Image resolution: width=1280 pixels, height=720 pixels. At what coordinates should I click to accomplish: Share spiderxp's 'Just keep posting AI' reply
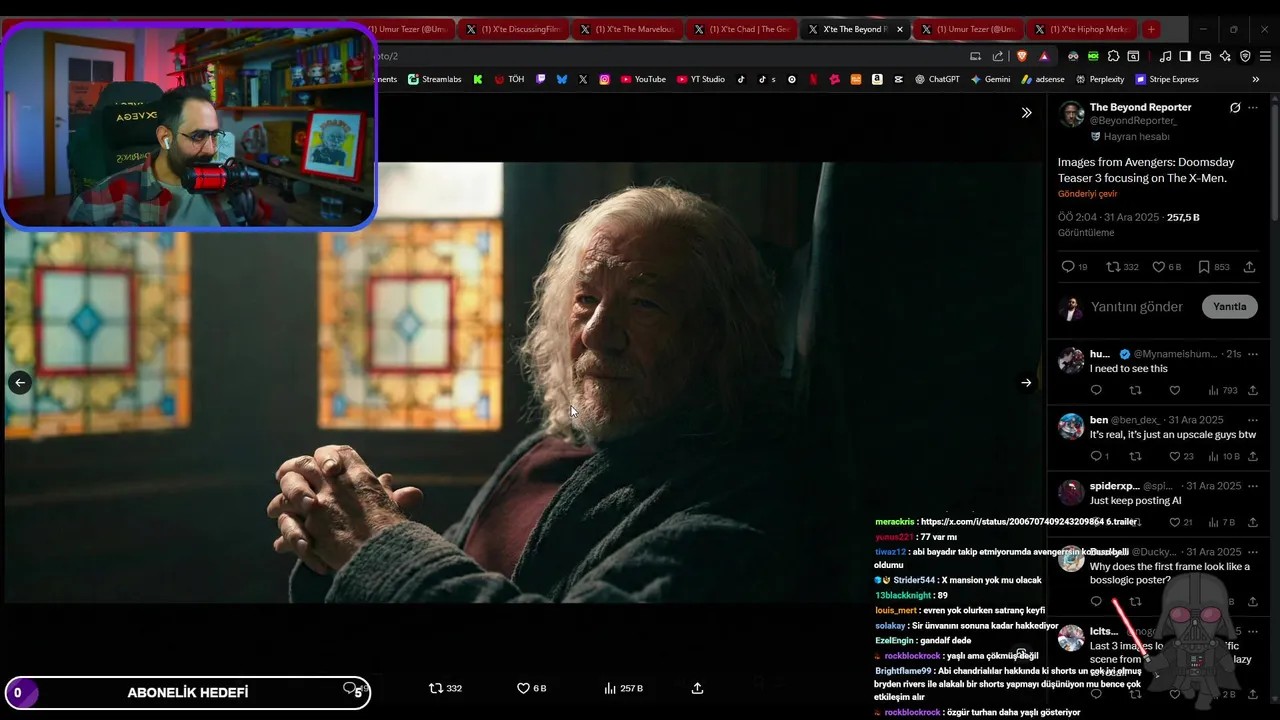[x=1253, y=522]
